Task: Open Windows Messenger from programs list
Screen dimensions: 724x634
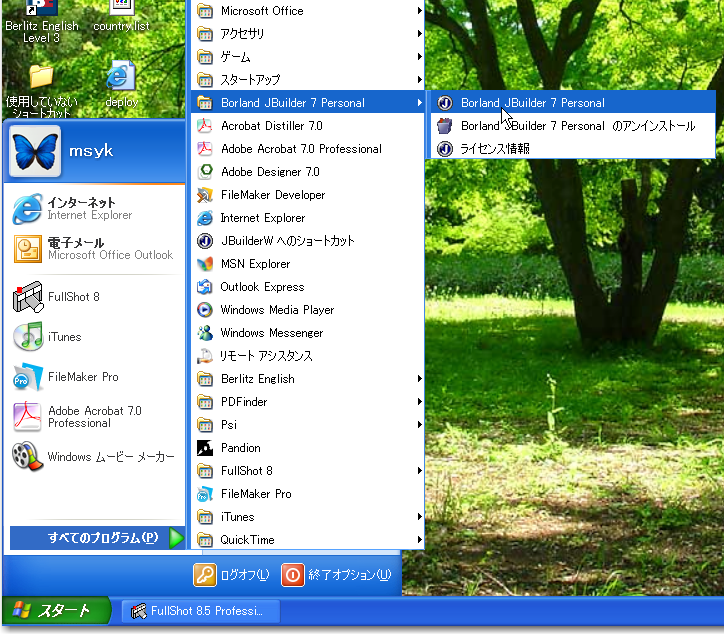Action: tap(271, 333)
